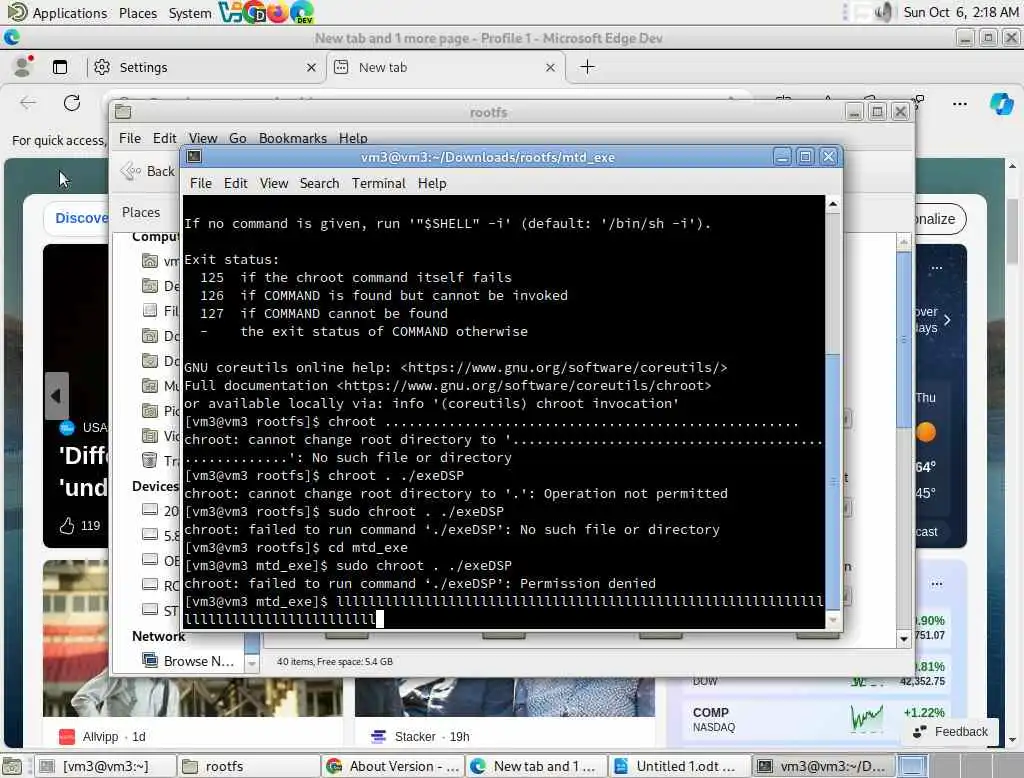Open the 5.8 volume under Devices
1024x778 pixels.
click(x=159, y=536)
